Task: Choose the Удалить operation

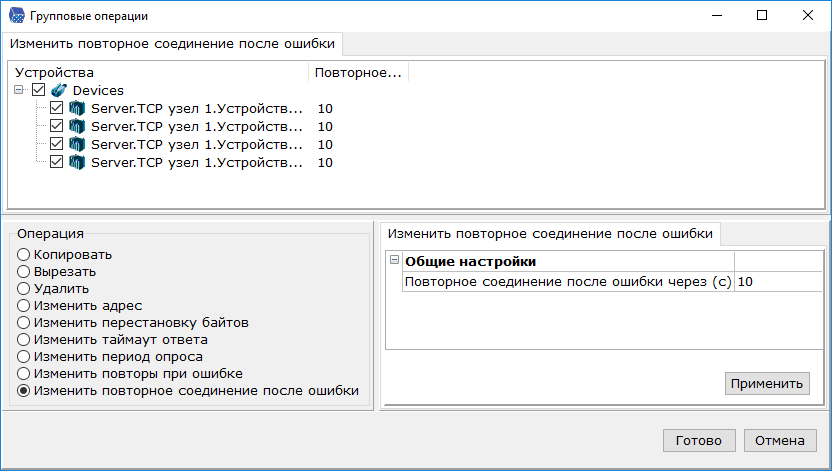Action: click(x=23, y=289)
